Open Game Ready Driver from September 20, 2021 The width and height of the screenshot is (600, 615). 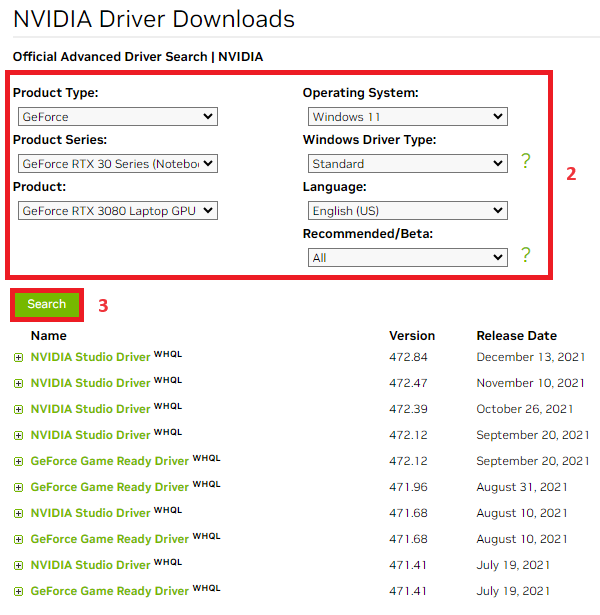point(109,461)
